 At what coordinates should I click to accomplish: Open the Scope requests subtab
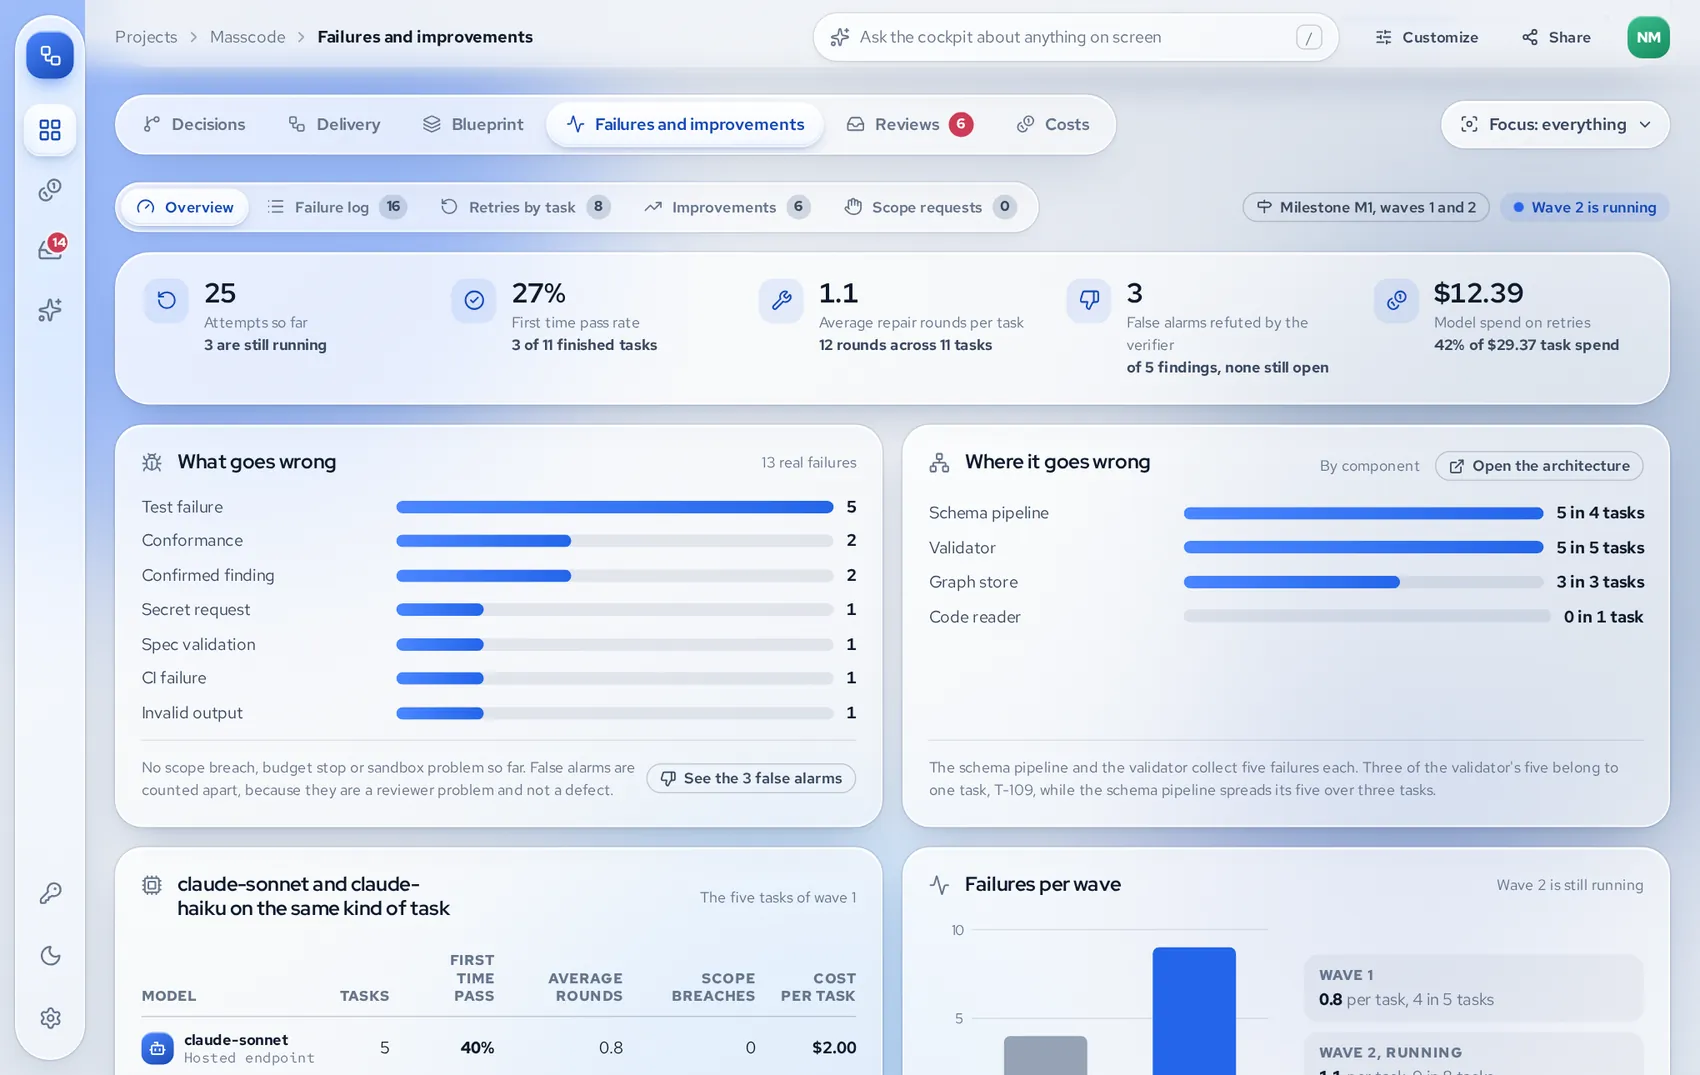click(930, 207)
